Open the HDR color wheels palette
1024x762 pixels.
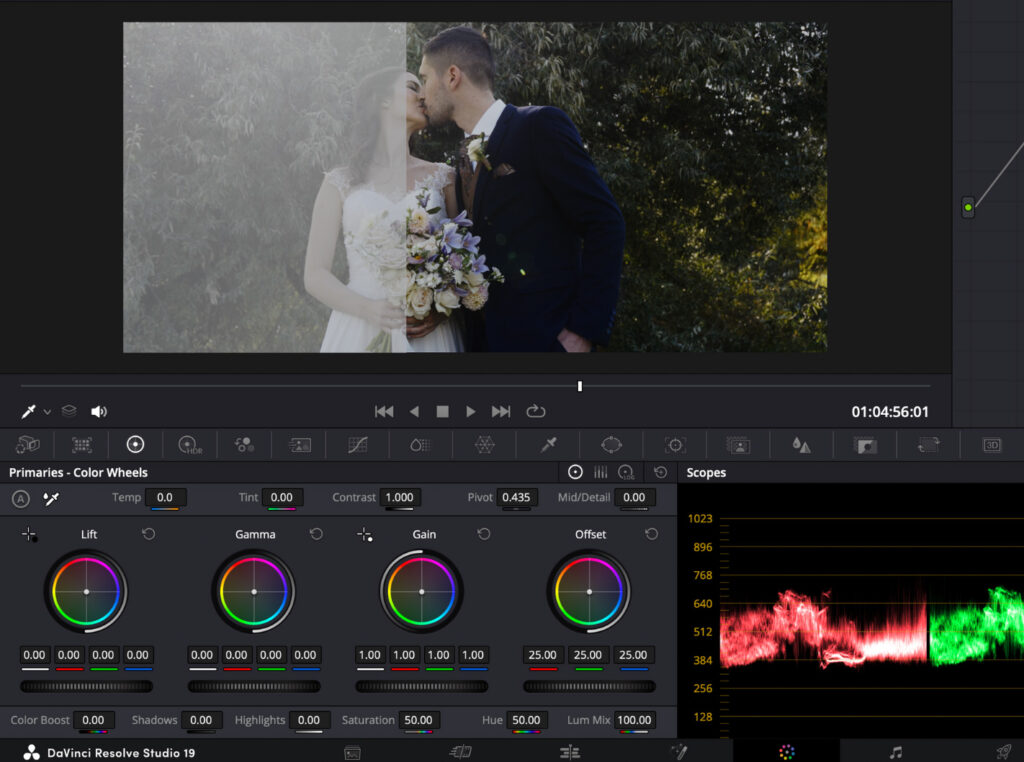coord(189,445)
